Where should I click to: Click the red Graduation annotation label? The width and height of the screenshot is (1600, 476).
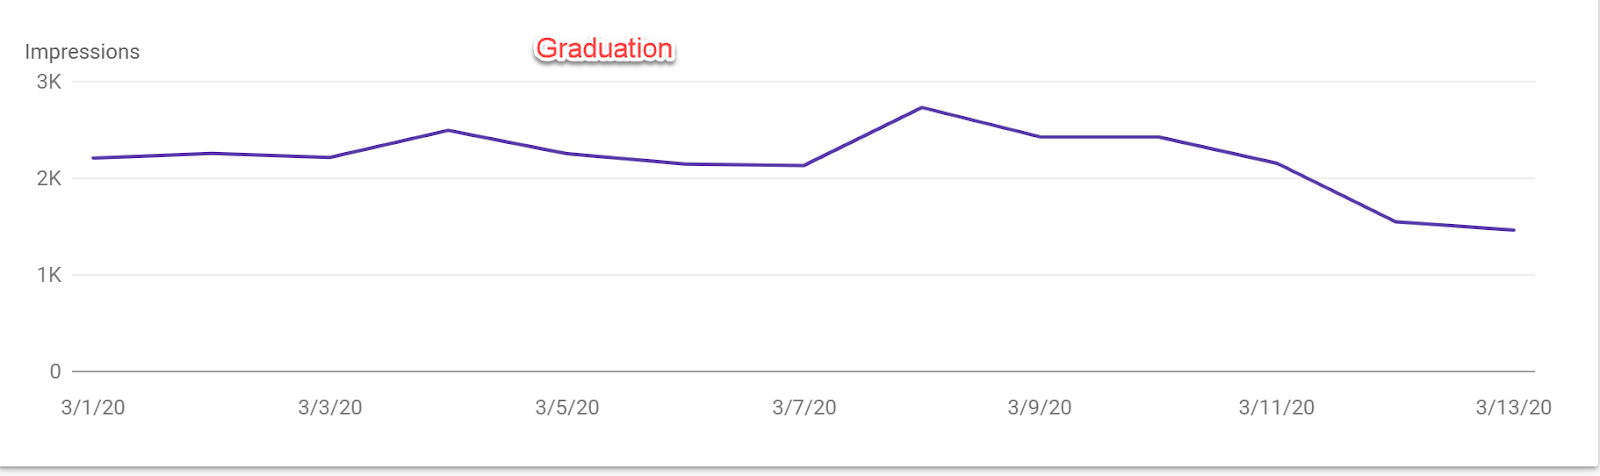[x=604, y=48]
